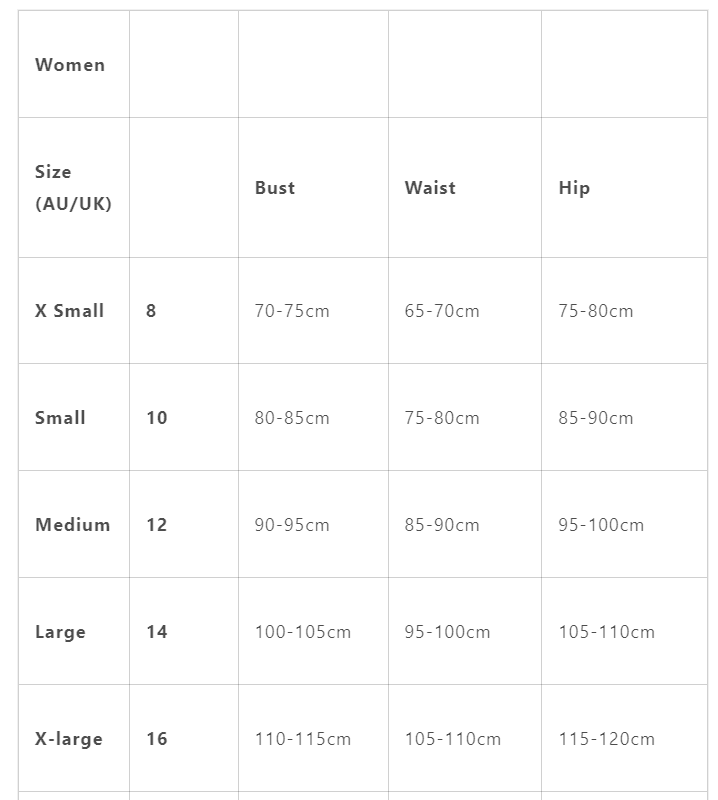This screenshot has width=718, height=800.
Task: Click the 65-70cm waist measurement
Action: pos(442,311)
